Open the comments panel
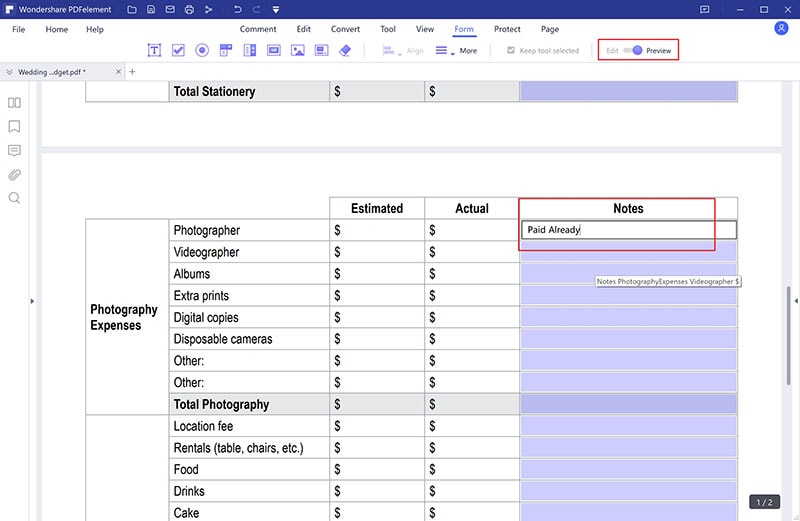 point(14,151)
